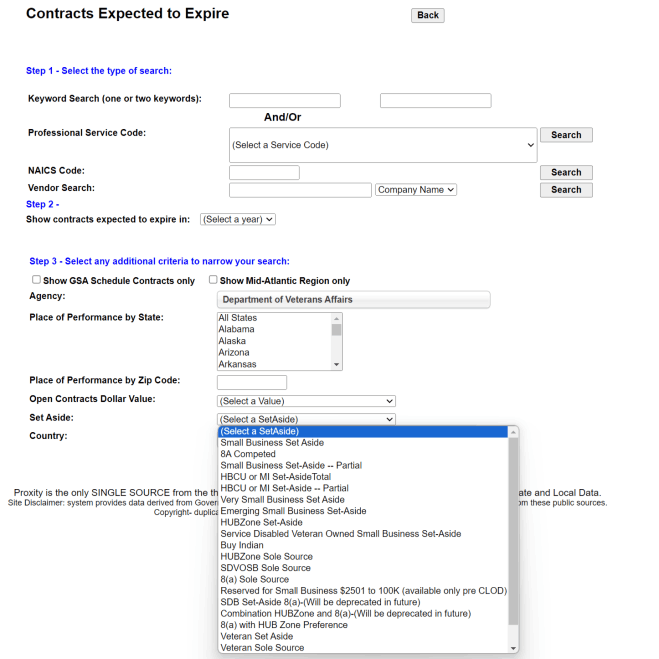Choose Small Business Set-Aside -- Partial
Viewport: 659px width, 659px height.
(363, 465)
